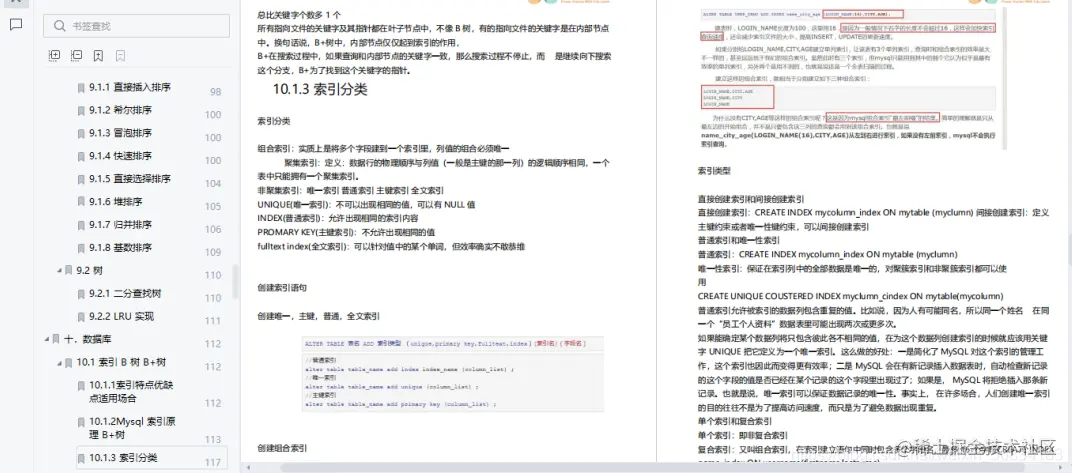Viewport: 1072px width, 473px height.
Task: Click the INDEX(普通索引) line
Action: click(338, 218)
